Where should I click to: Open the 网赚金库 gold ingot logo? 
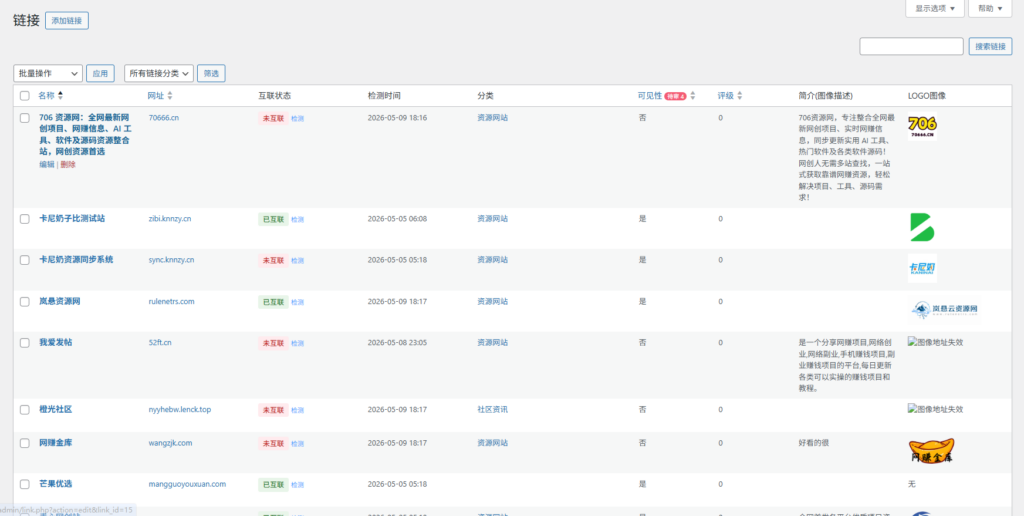click(931, 452)
